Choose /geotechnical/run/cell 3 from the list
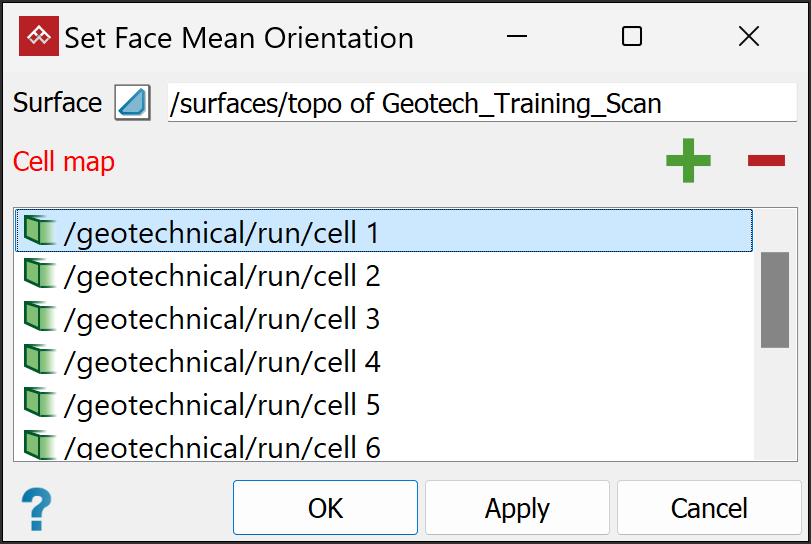 [x=222, y=319]
